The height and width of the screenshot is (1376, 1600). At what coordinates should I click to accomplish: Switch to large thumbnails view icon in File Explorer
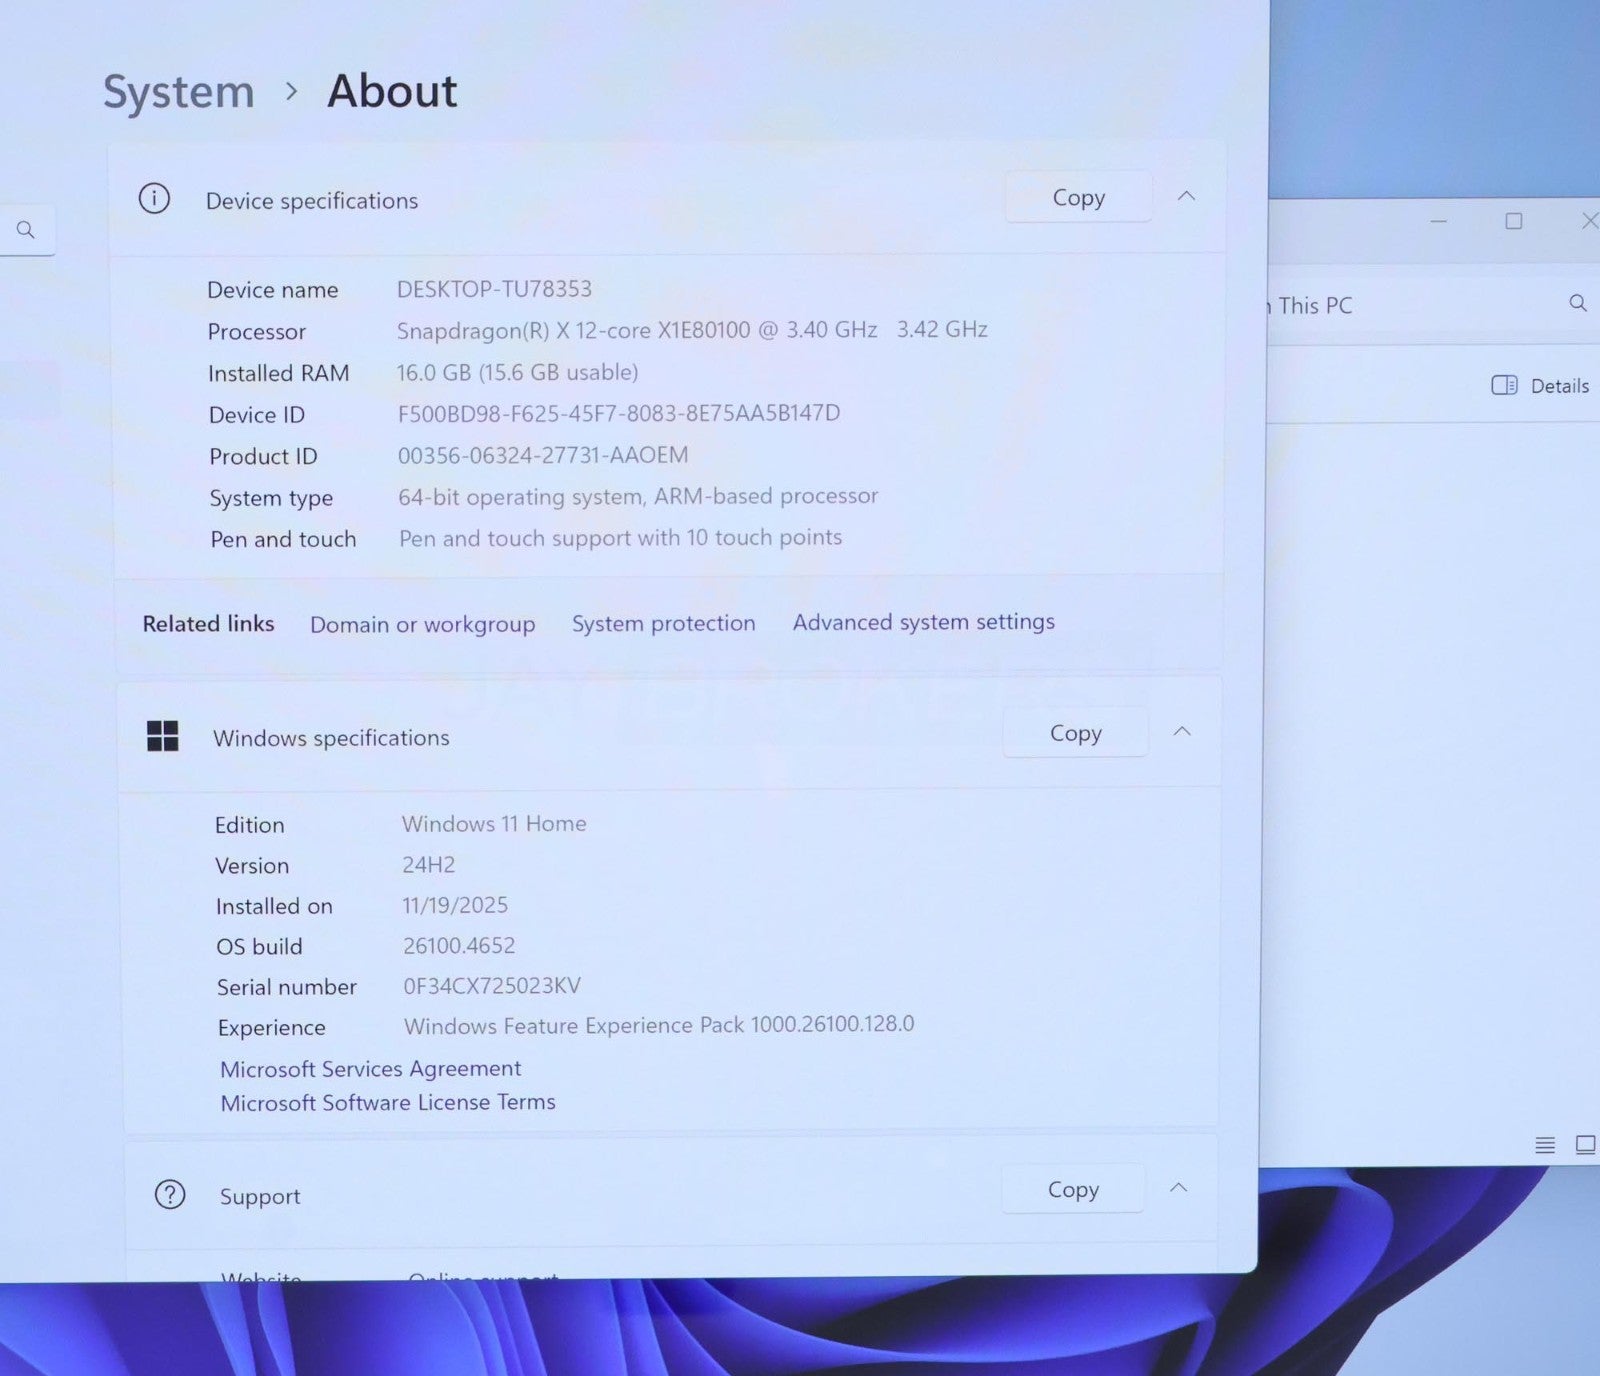point(1585,1145)
